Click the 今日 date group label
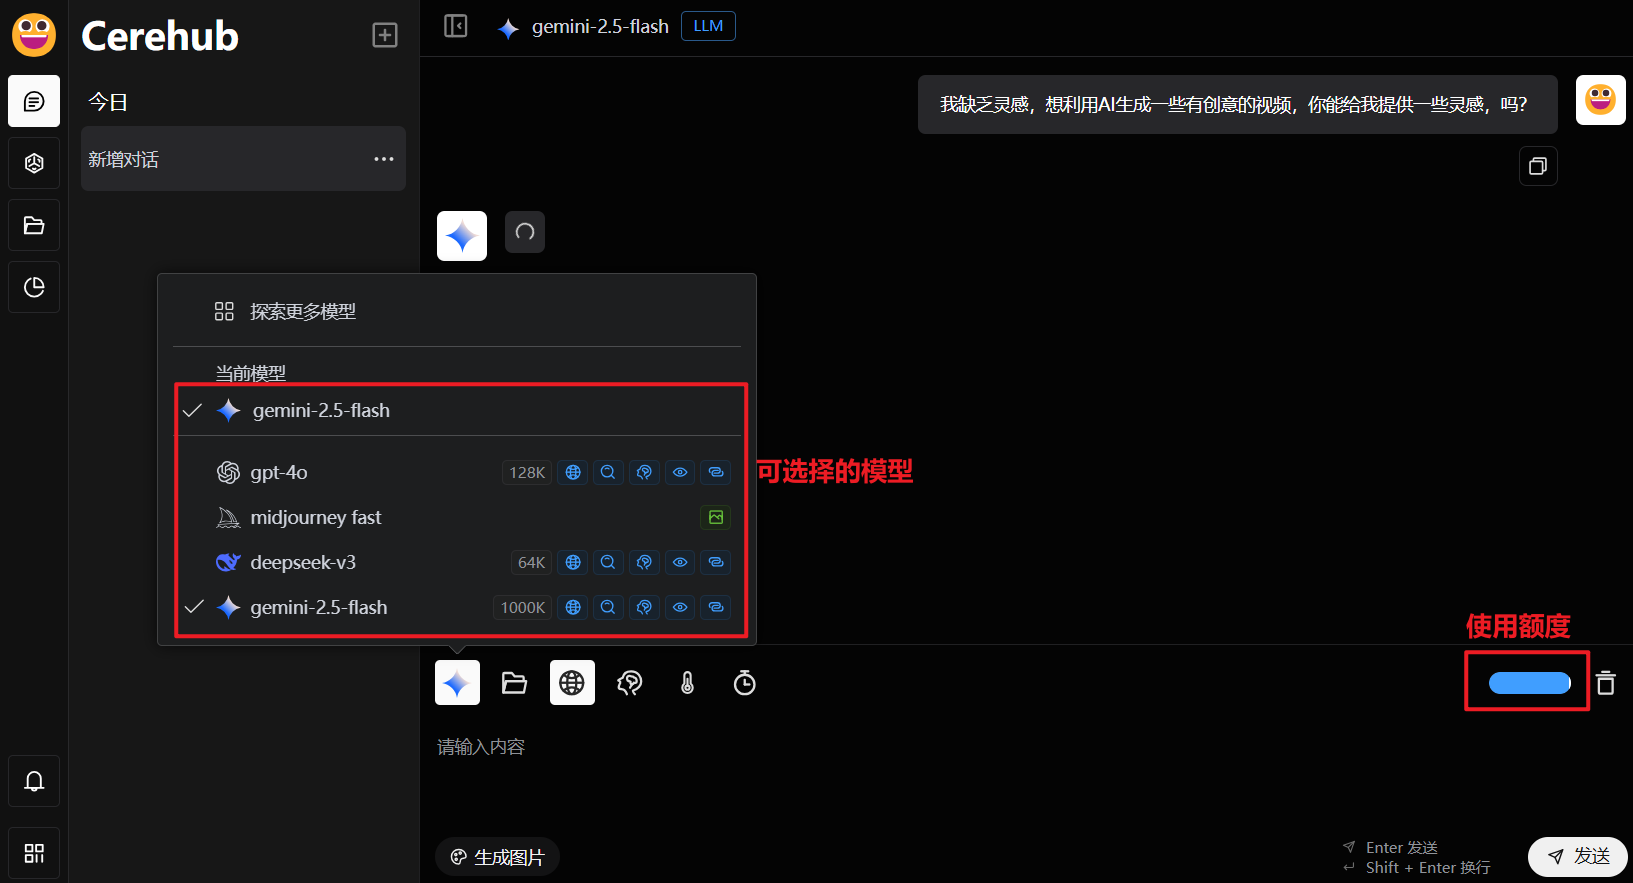 pos(108,102)
